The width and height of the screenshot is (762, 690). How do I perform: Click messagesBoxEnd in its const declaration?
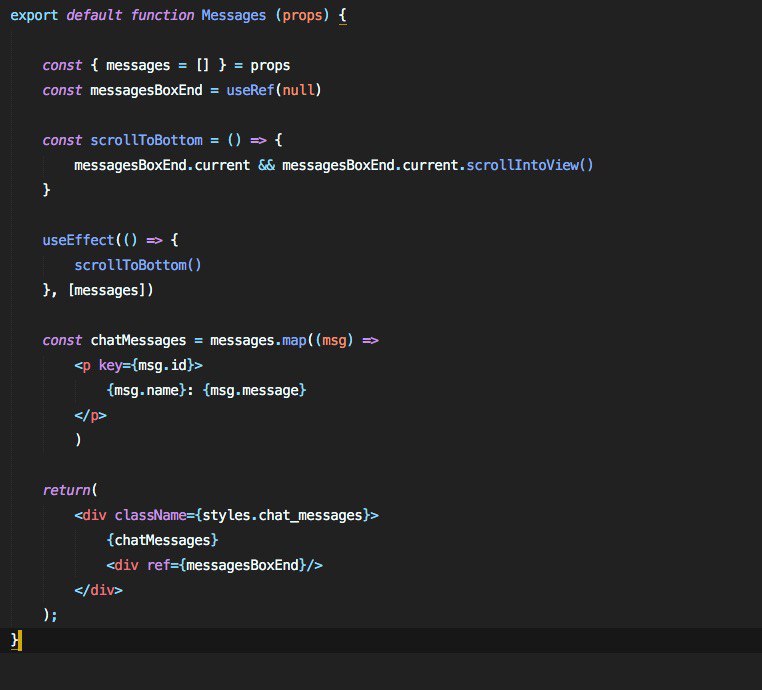pyautogui.click(x=146, y=90)
